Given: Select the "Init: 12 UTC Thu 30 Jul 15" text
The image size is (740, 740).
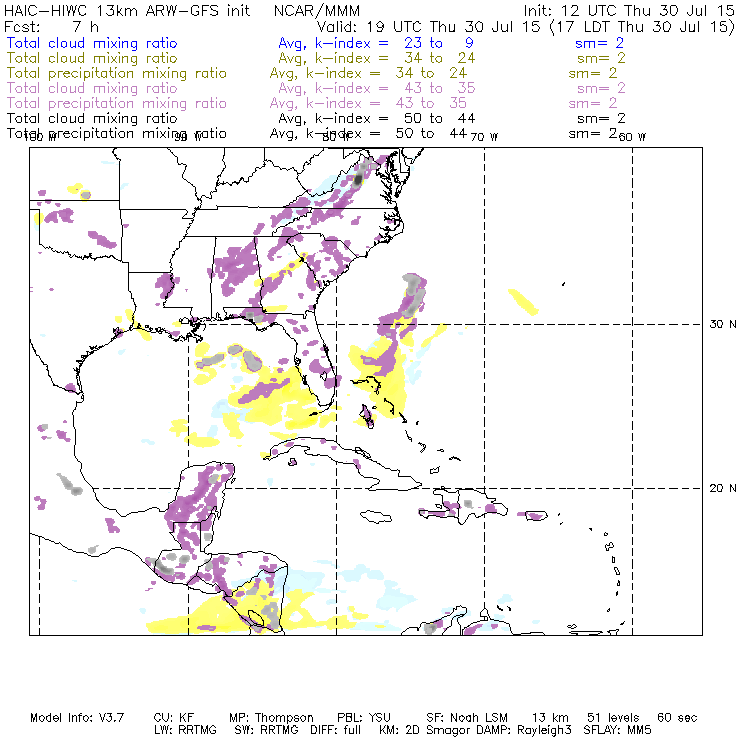Looking at the screenshot, I should (x=629, y=10).
